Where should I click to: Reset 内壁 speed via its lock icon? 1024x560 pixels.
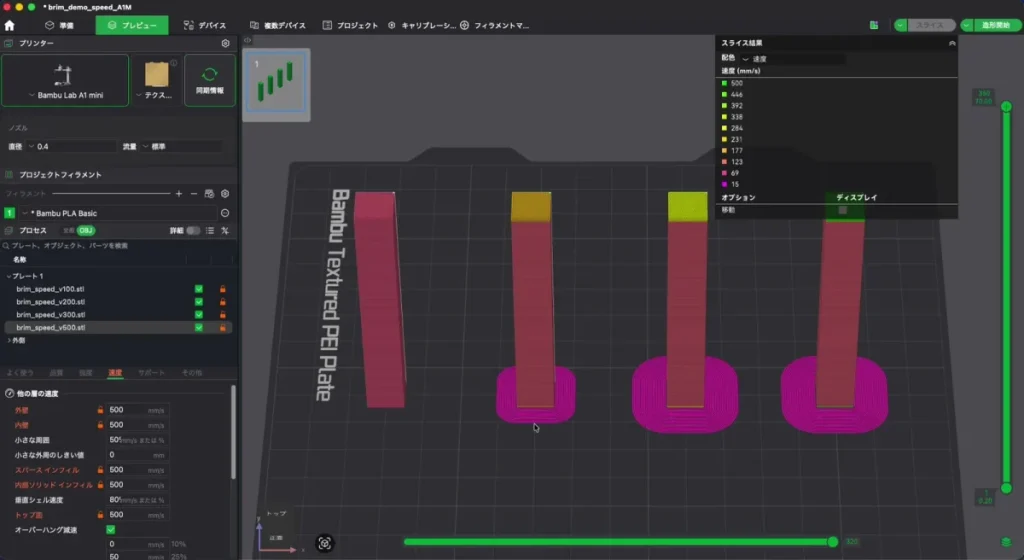101,425
